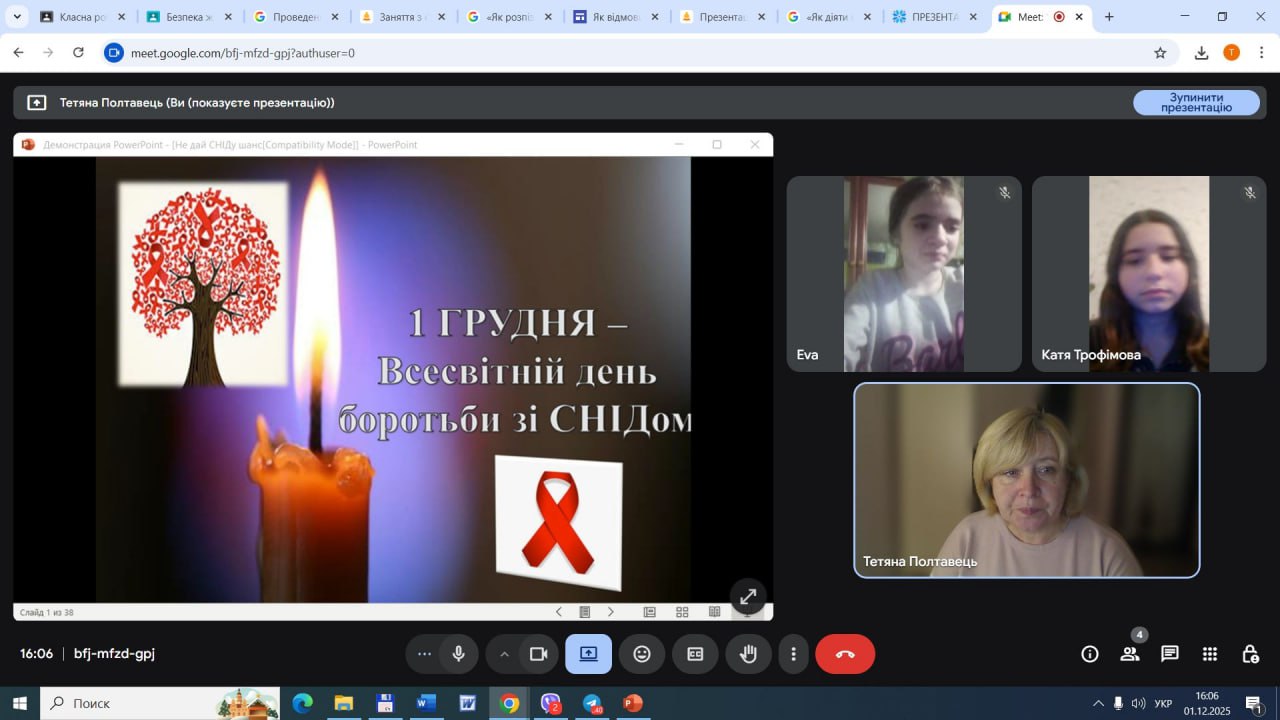The width and height of the screenshot is (1280, 720).
Task: Hang up with the red leave-call button
Action: [x=845, y=654]
